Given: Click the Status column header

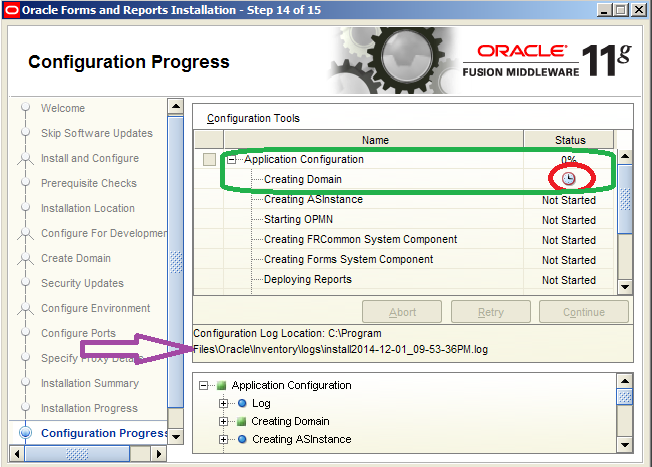Looking at the screenshot, I should [569, 140].
